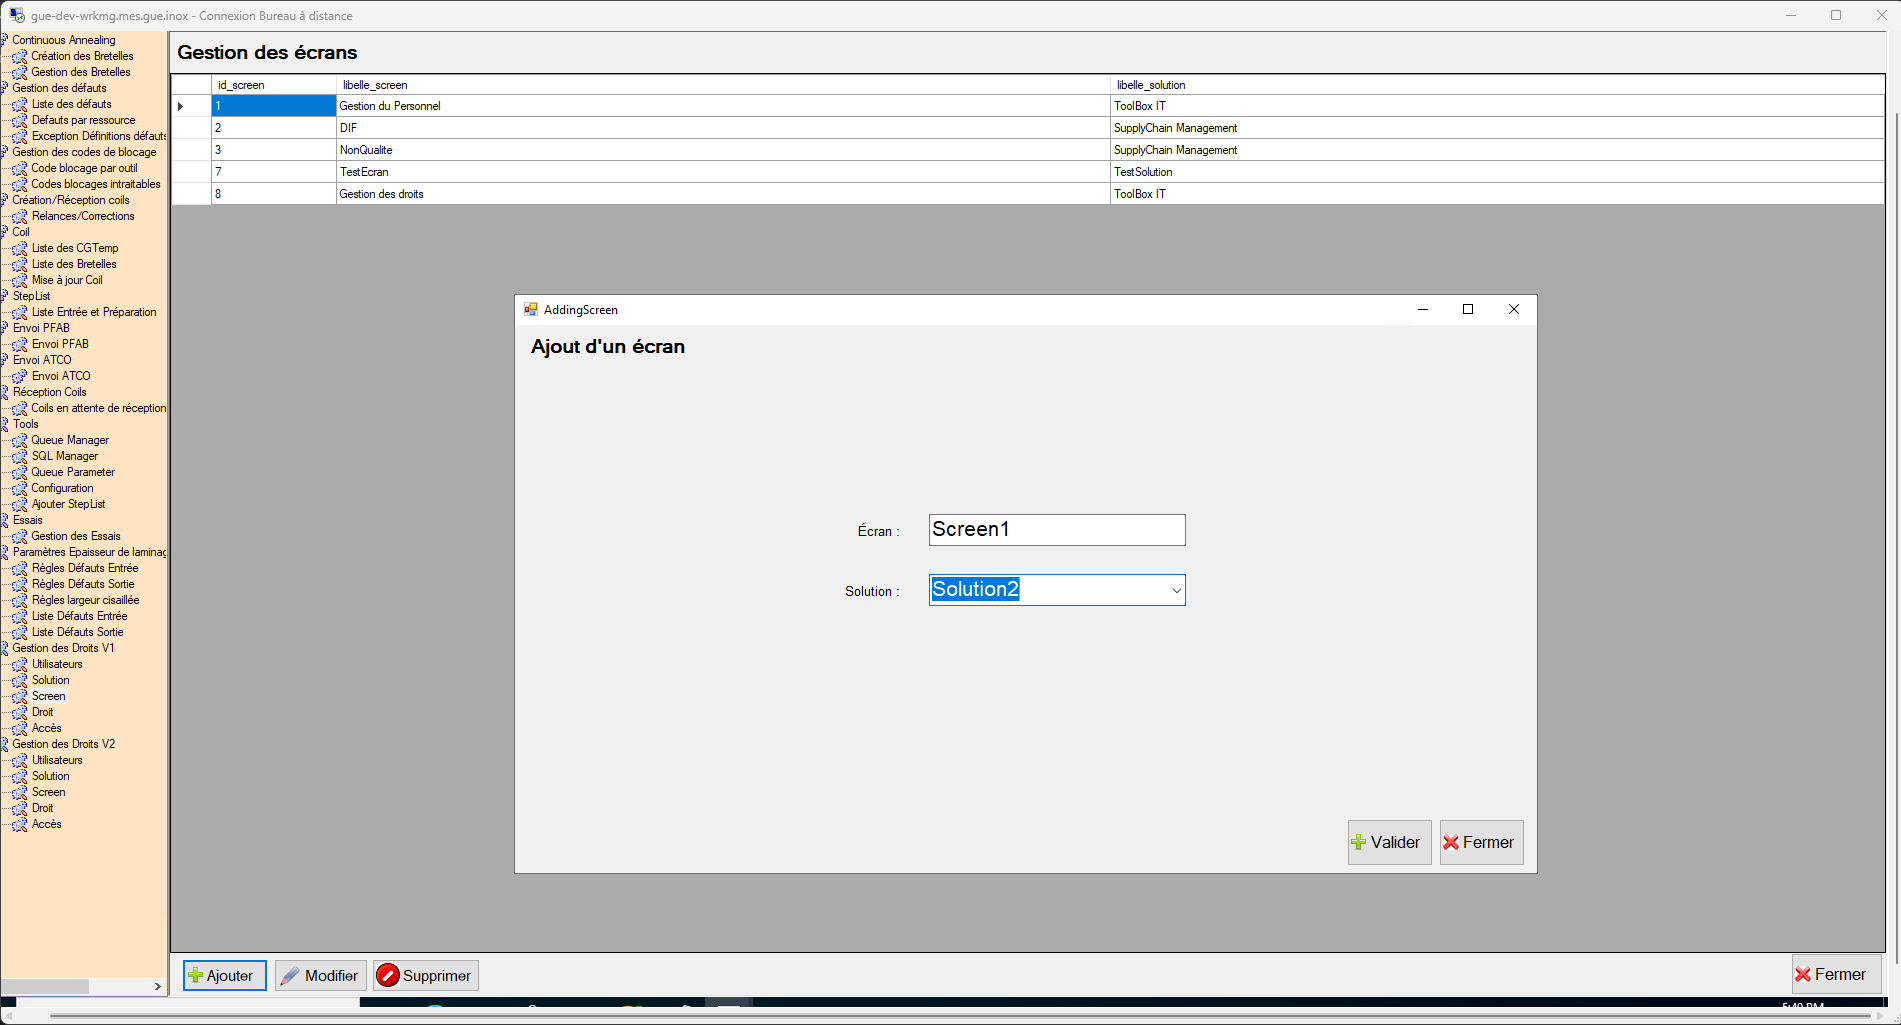Select the TestEcran row in grid
This screenshot has height=1025, width=1901.
click(364, 172)
